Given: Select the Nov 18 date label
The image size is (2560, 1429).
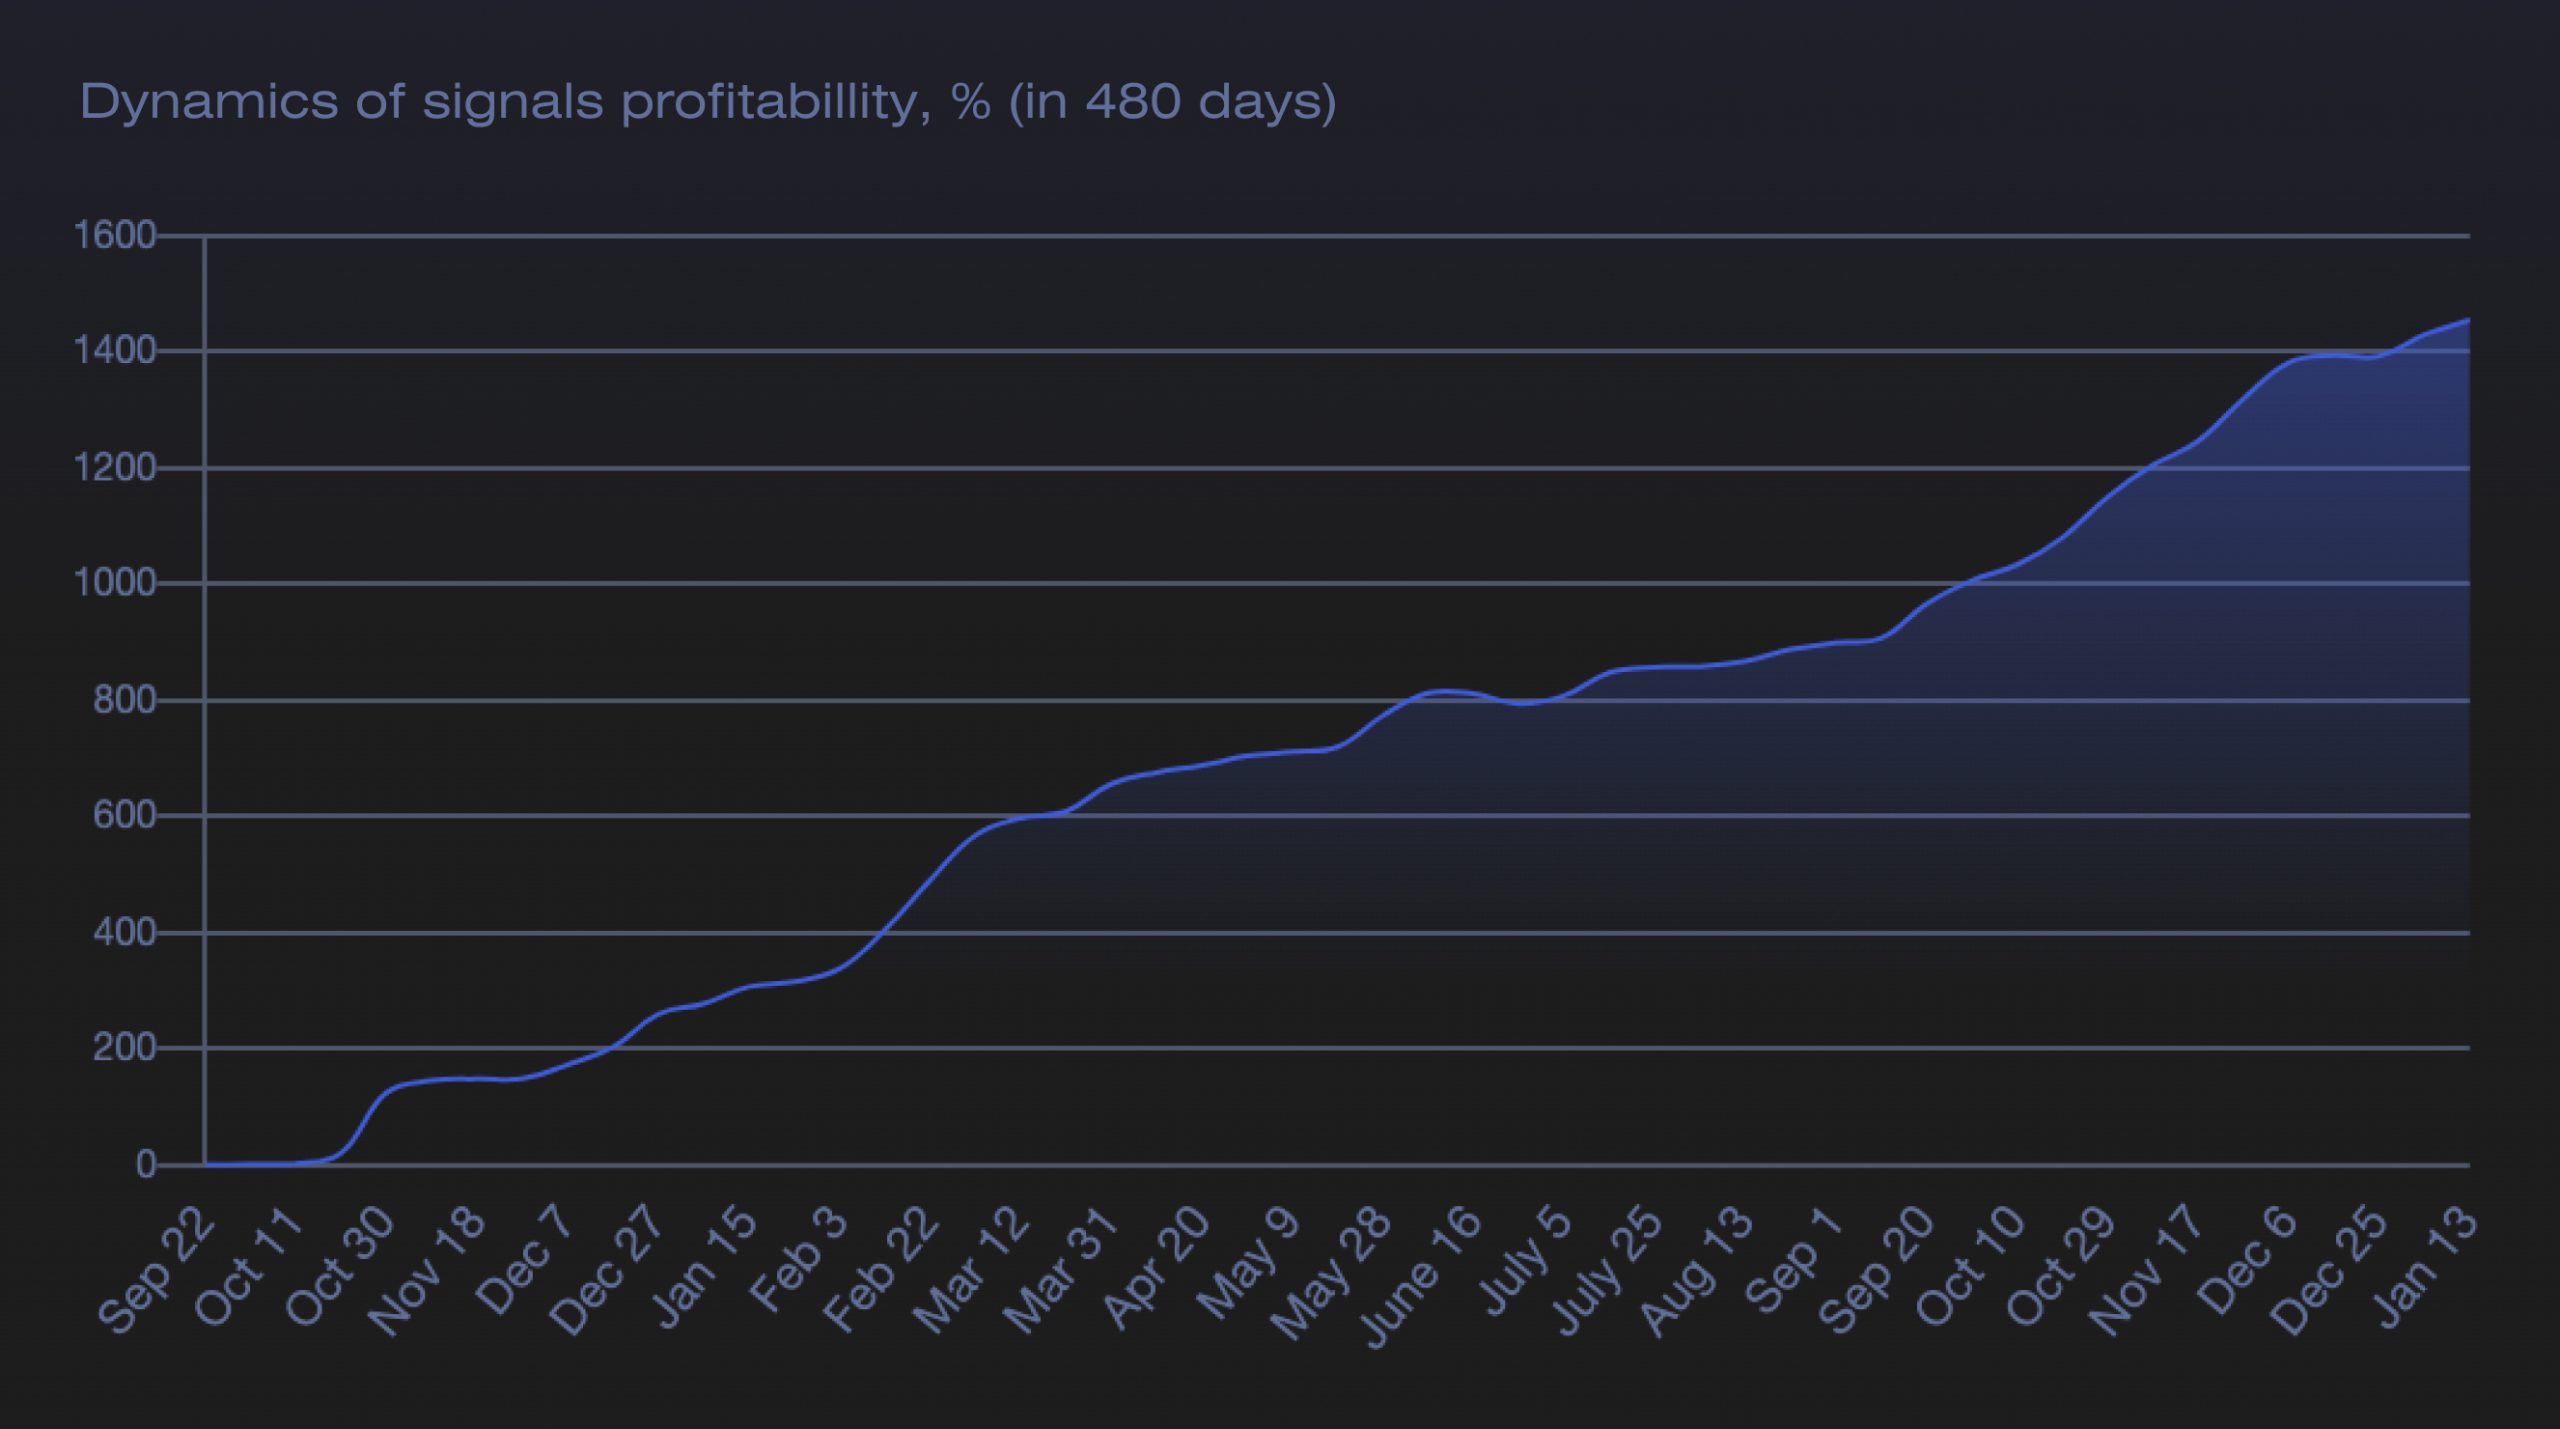Looking at the screenshot, I should (x=428, y=1271).
